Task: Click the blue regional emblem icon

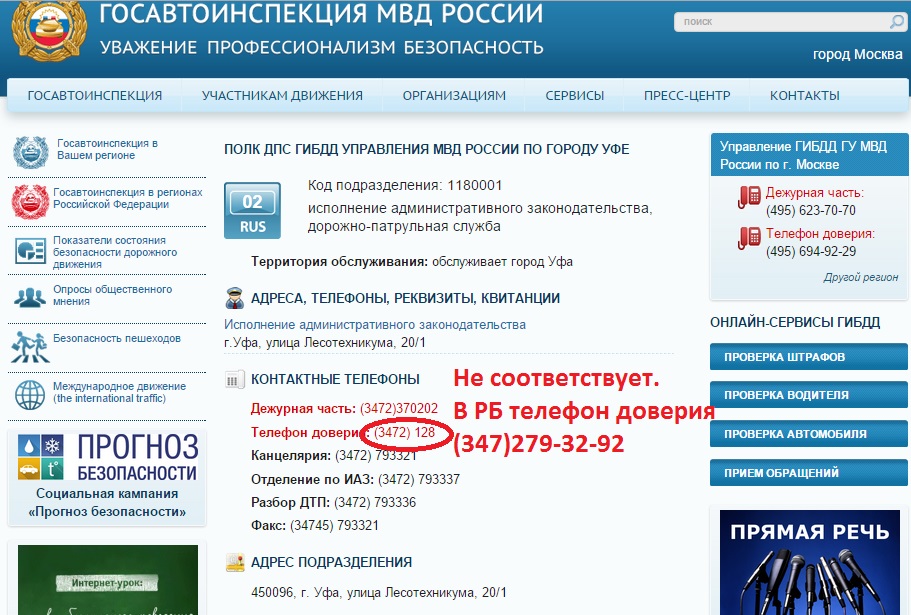Action: pos(31,152)
